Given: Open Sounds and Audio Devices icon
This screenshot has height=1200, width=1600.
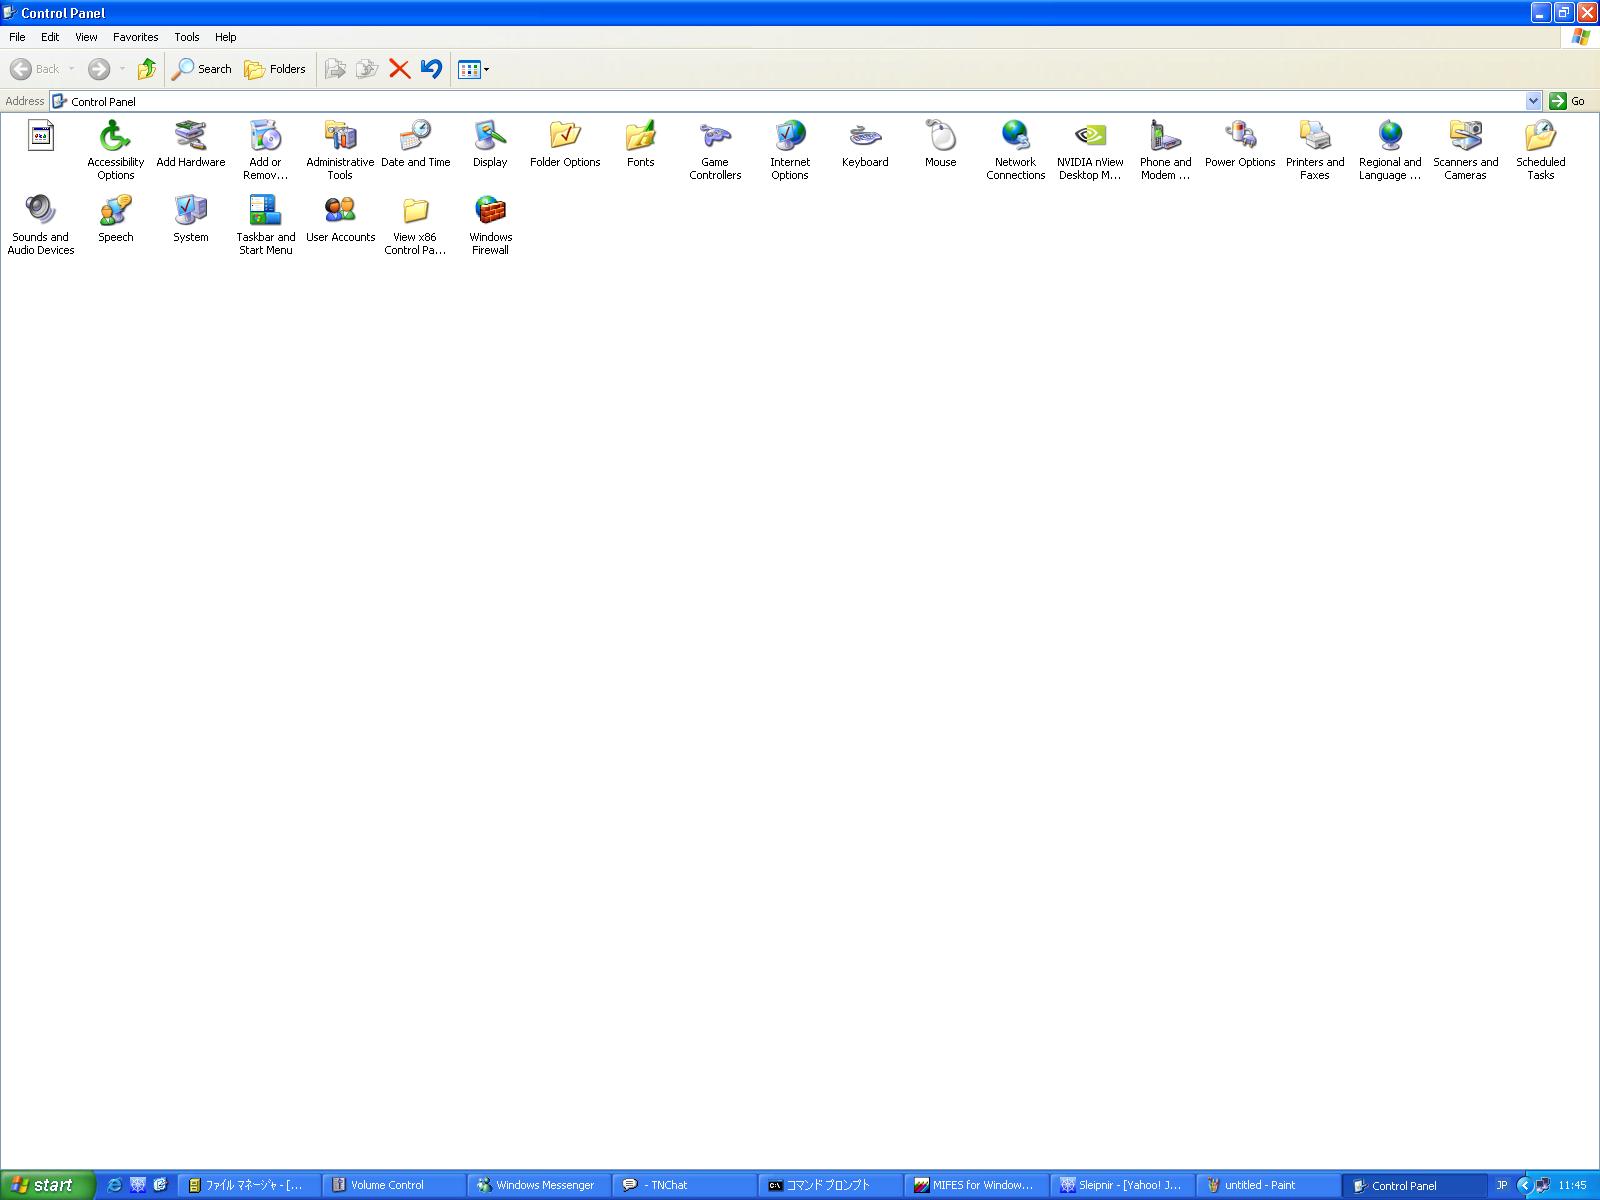Looking at the screenshot, I should click(40, 212).
